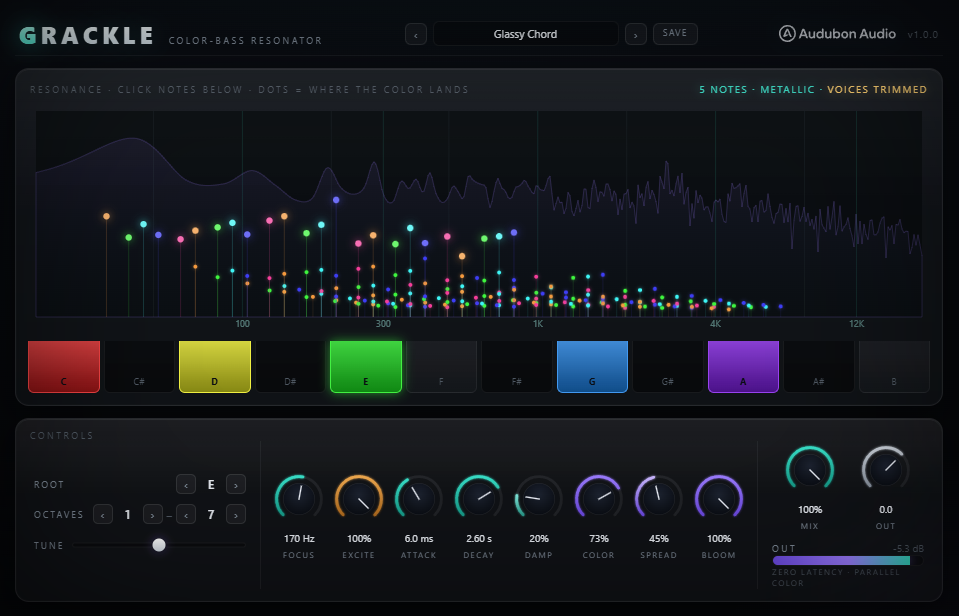Enable the A# note key
Viewport: 959px width, 616px height.
pyautogui.click(x=818, y=366)
